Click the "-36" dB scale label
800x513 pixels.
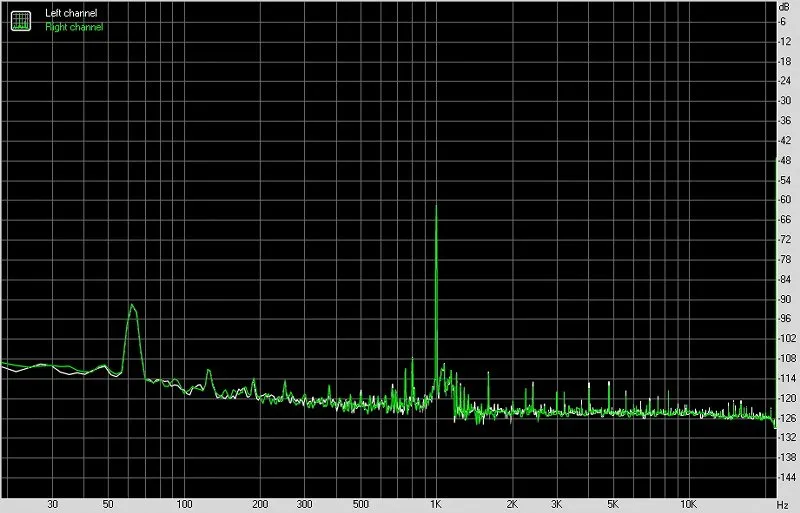tap(785, 120)
